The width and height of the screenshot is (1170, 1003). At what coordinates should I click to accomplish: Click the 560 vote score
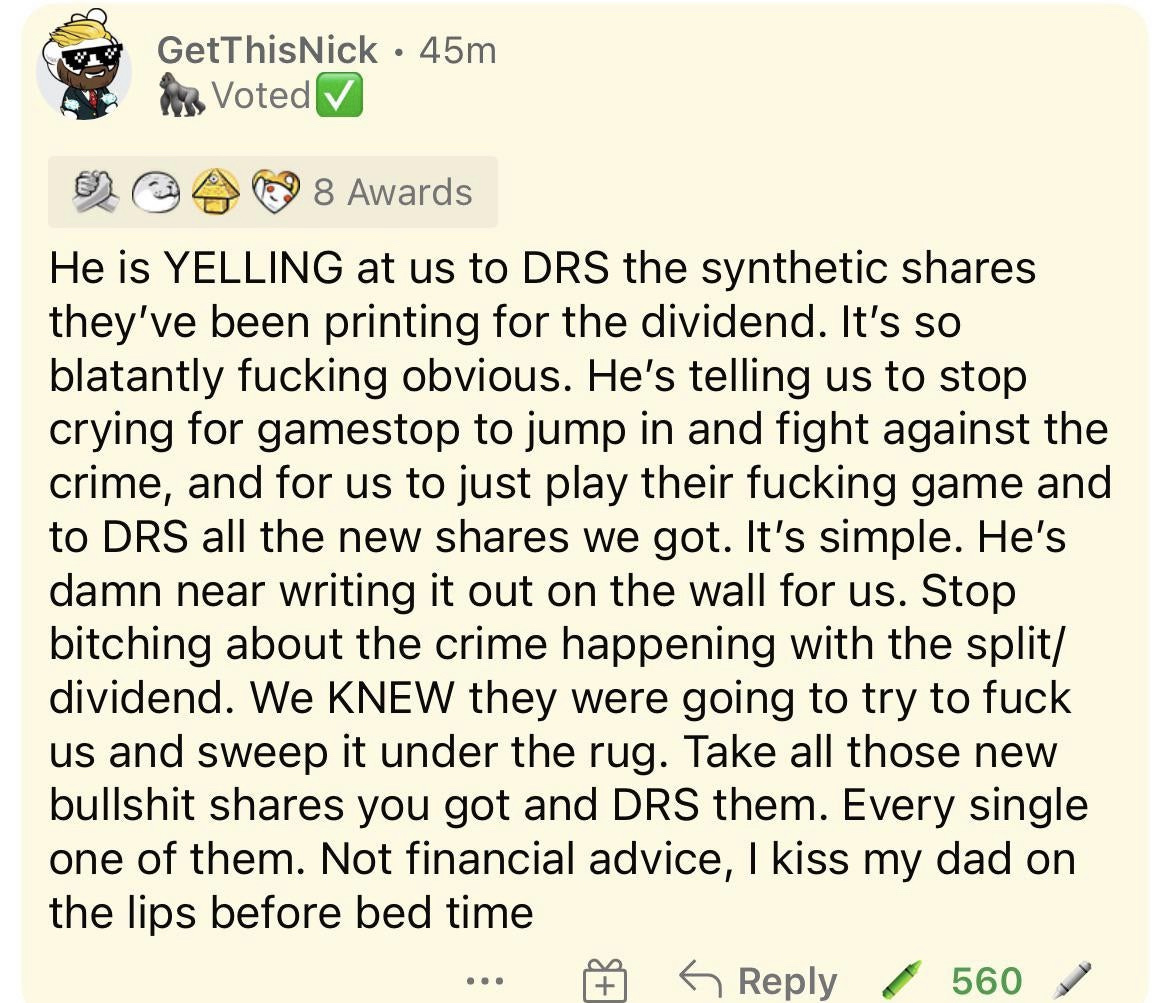(x=986, y=981)
